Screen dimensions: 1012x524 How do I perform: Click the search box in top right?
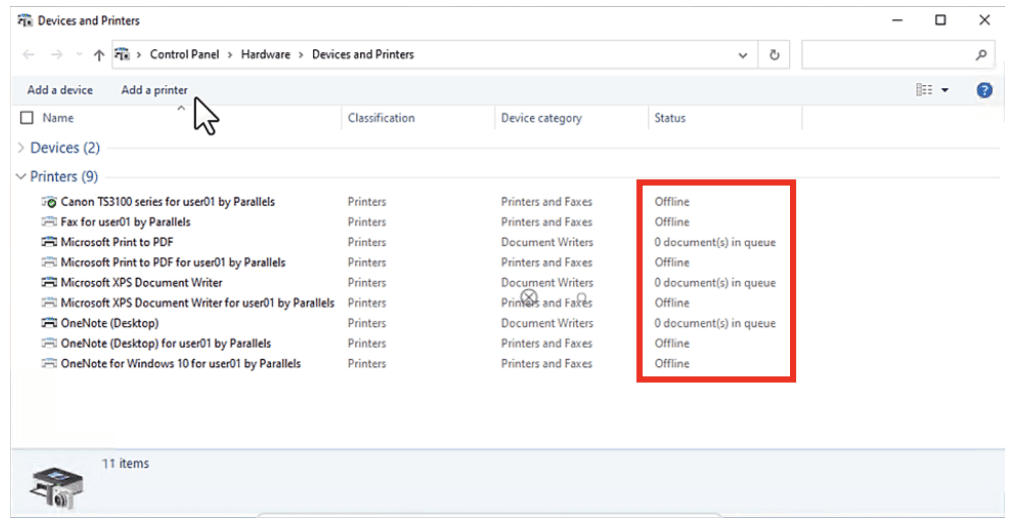(x=885, y=55)
